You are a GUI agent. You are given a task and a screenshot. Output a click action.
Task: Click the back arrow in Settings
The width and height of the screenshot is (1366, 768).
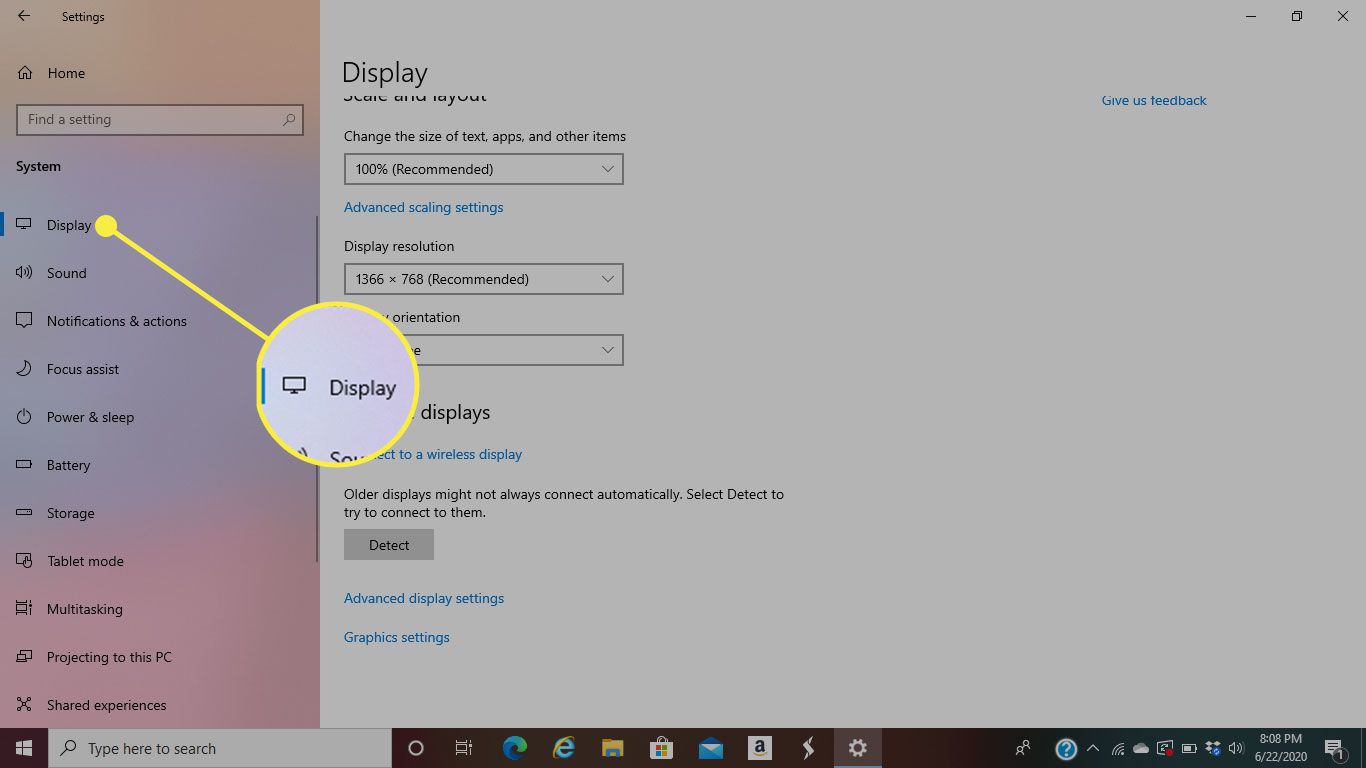pyautogui.click(x=24, y=16)
